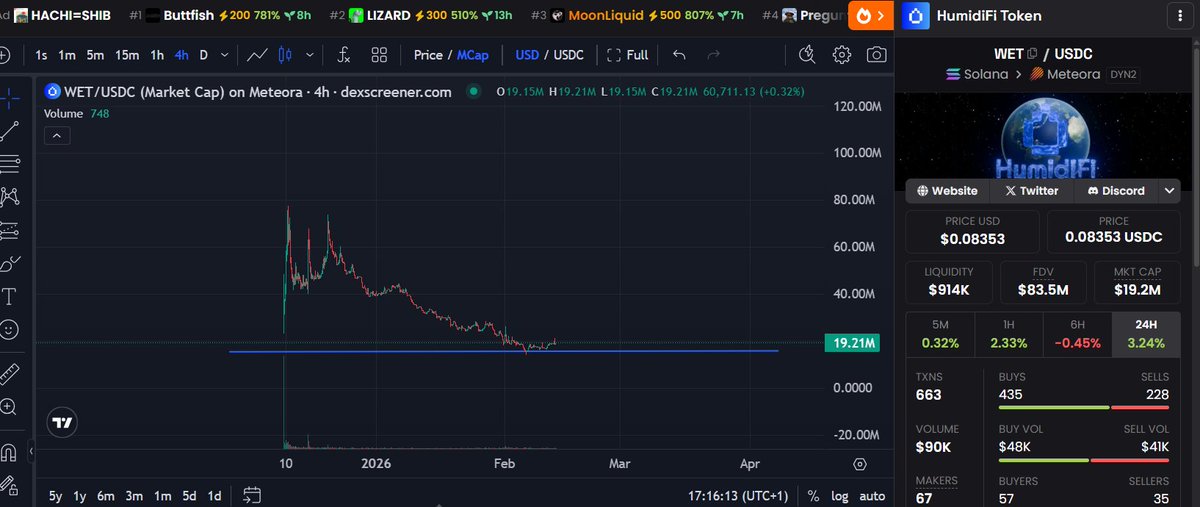Undo the last chart action
This screenshot has width=1200, height=507.
click(x=680, y=55)
